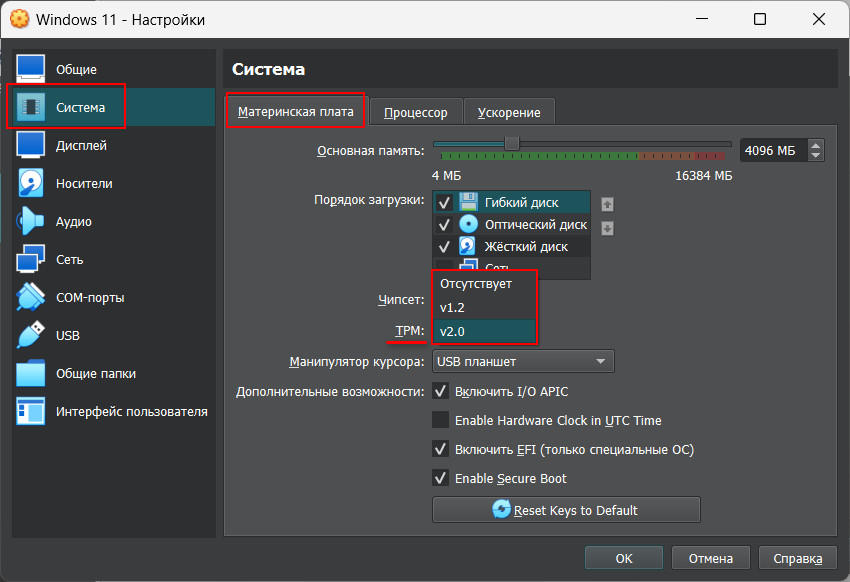The height and width of the screenshot is (582, 850).
Task: Select Дисплей label in settings sidebar
Action: coord(81,145)
